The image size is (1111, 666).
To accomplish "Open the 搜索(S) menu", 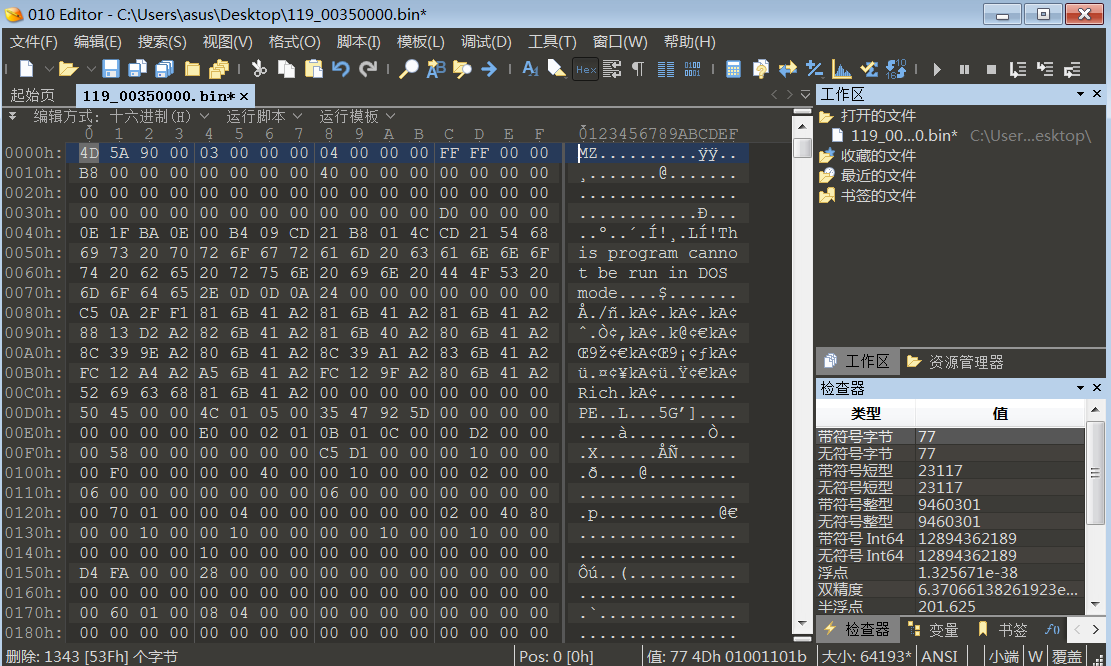I will tap(162, 42).
